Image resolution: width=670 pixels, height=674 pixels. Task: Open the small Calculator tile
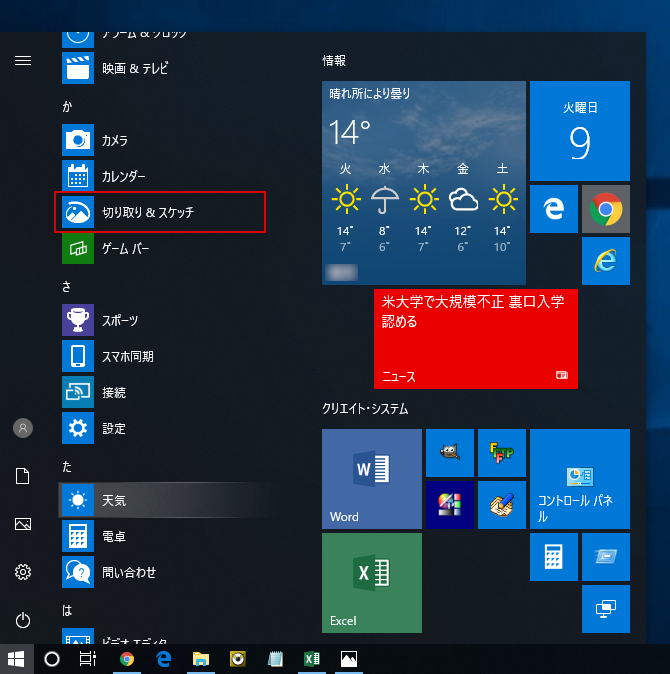(x=554, y=557)
